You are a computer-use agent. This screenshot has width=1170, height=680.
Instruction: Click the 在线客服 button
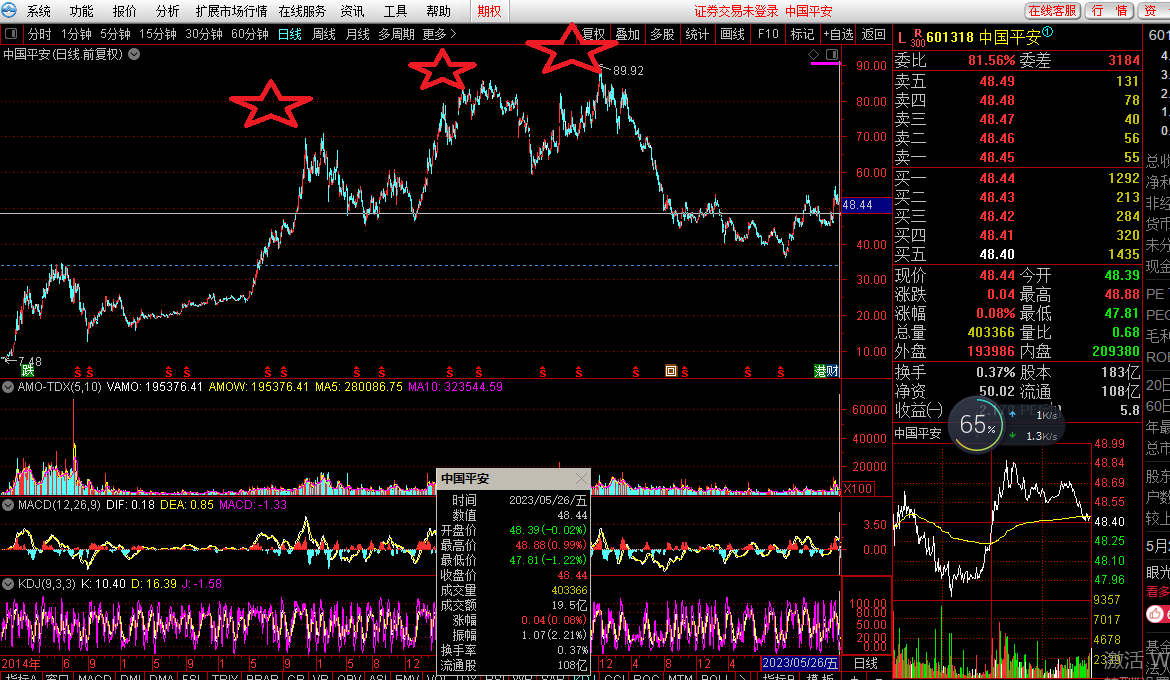[x=1052, y=10]
